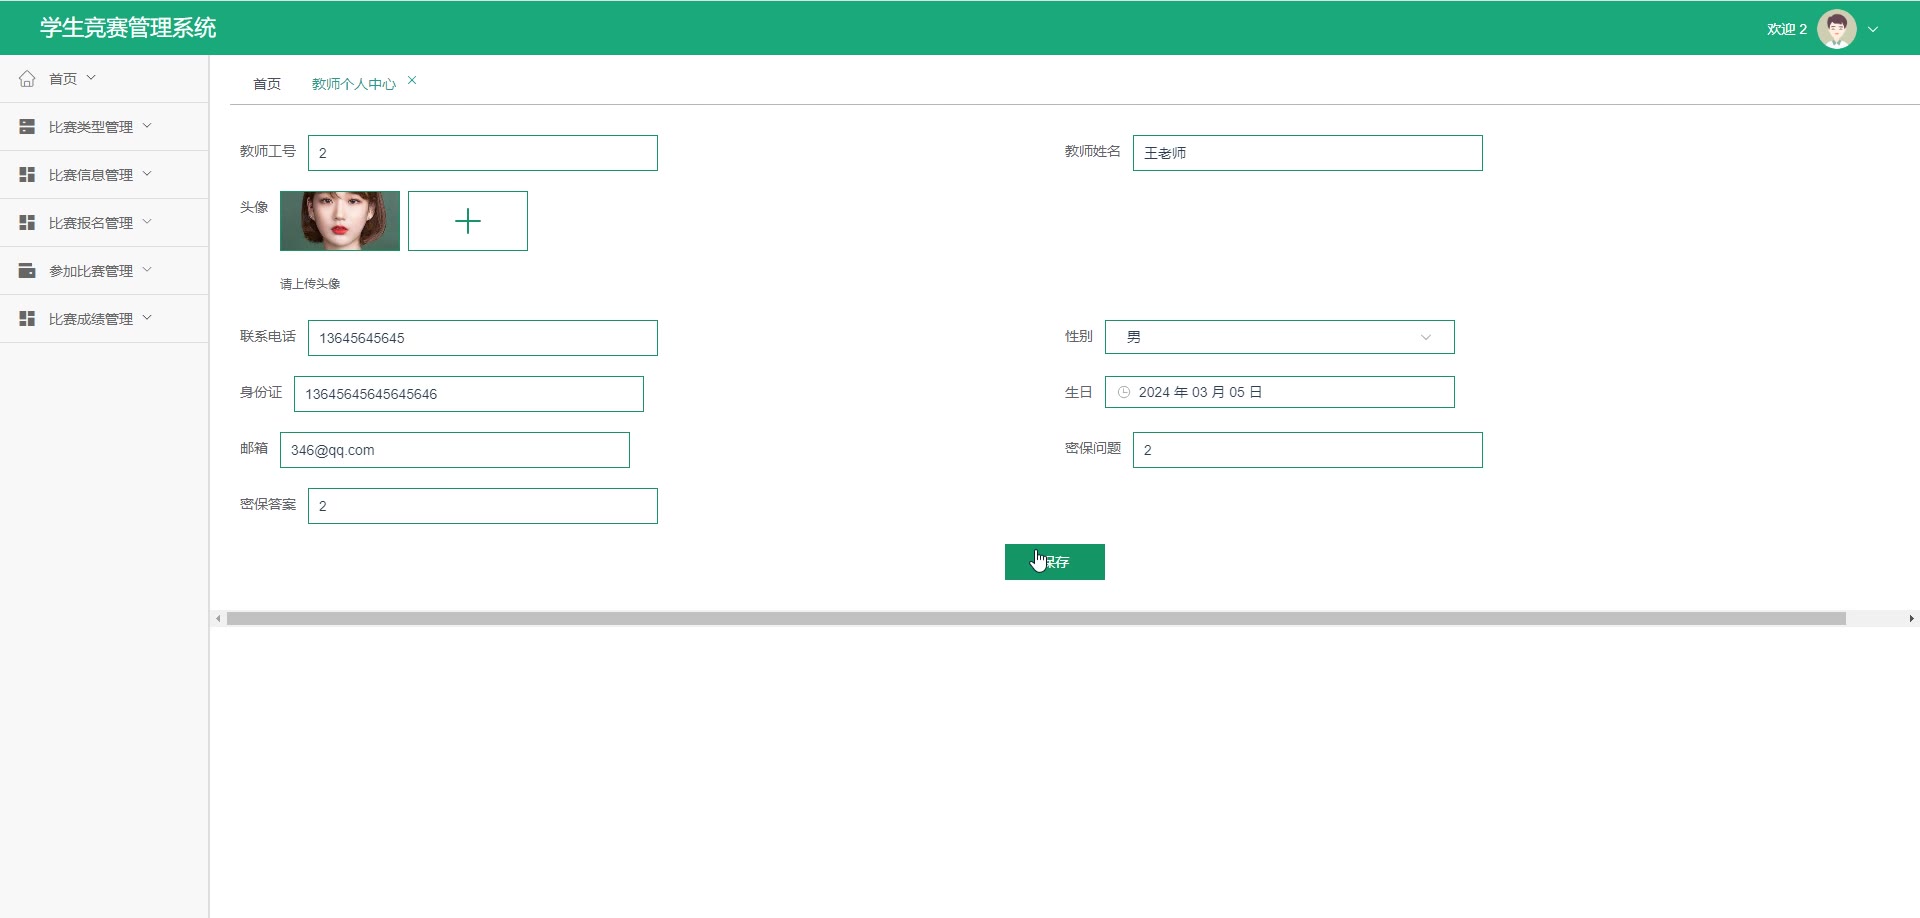Focus the 教师姓名 input field

tap(1307, 153)
